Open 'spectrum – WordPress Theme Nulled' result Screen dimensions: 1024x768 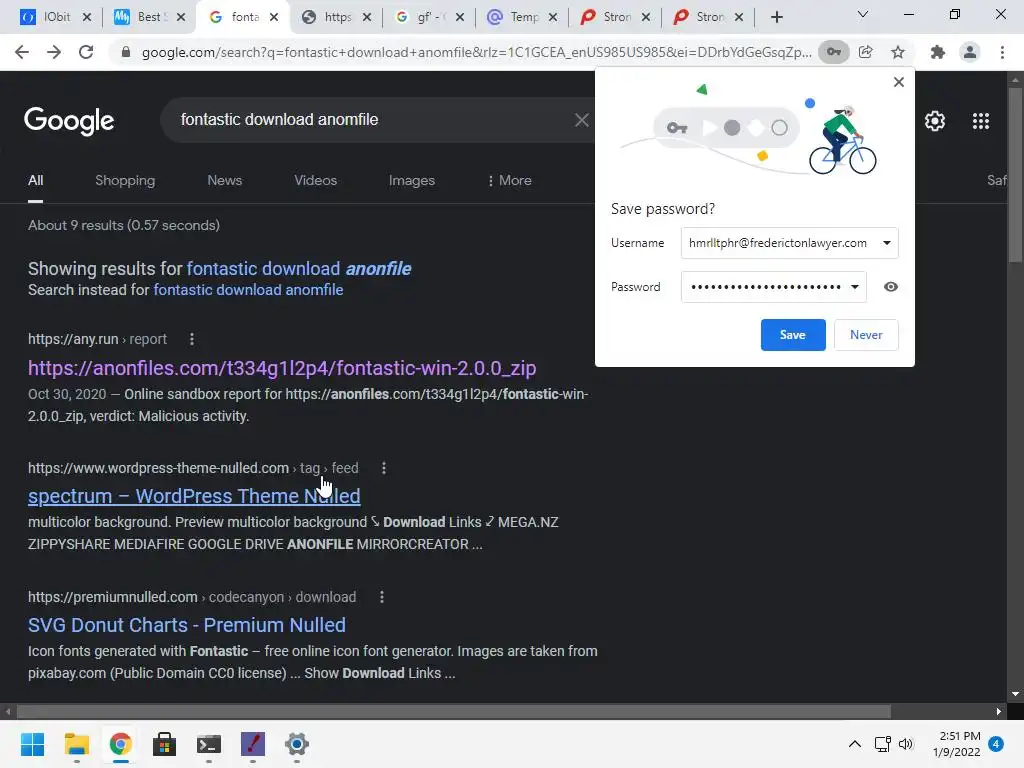tap(194, 496)
